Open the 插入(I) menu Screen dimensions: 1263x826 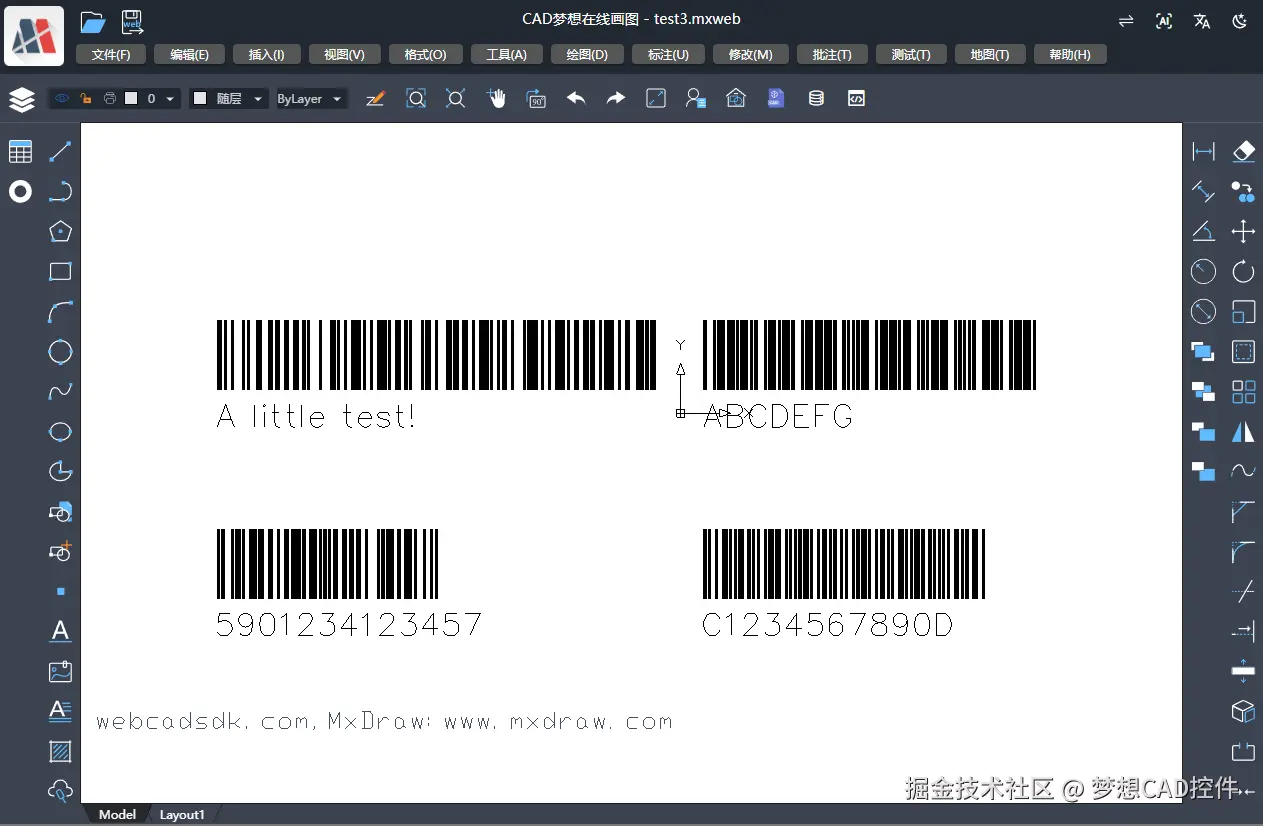click(x=266, y=55)
